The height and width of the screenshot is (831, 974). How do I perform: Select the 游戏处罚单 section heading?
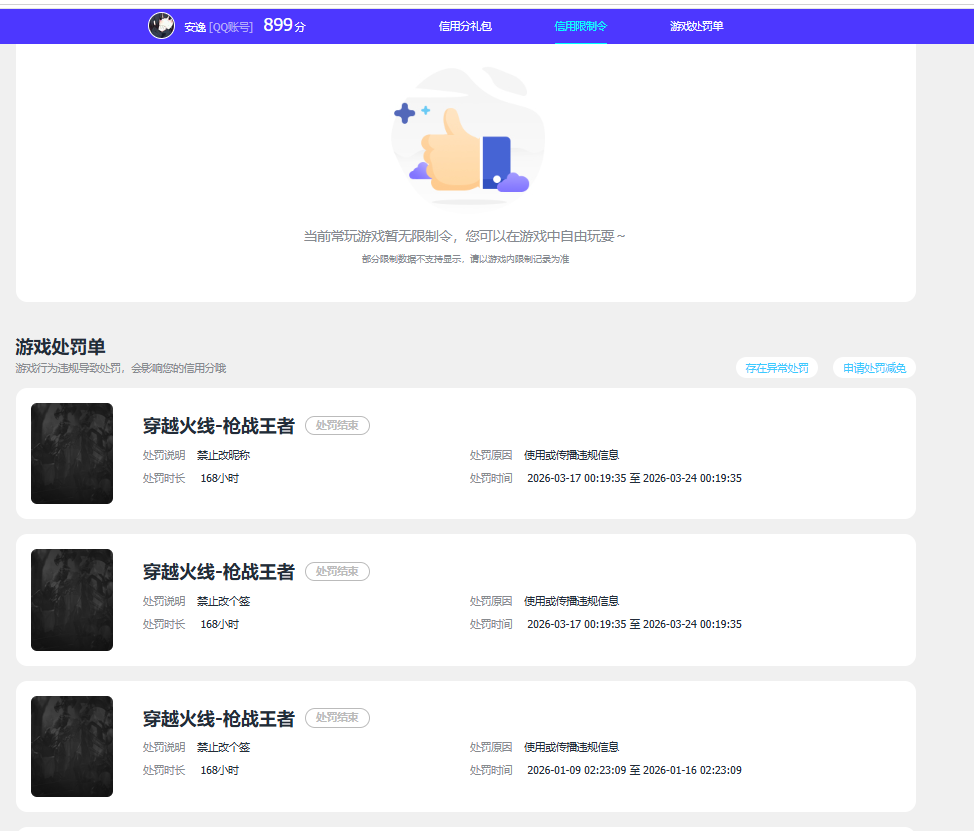coord(60,347)
